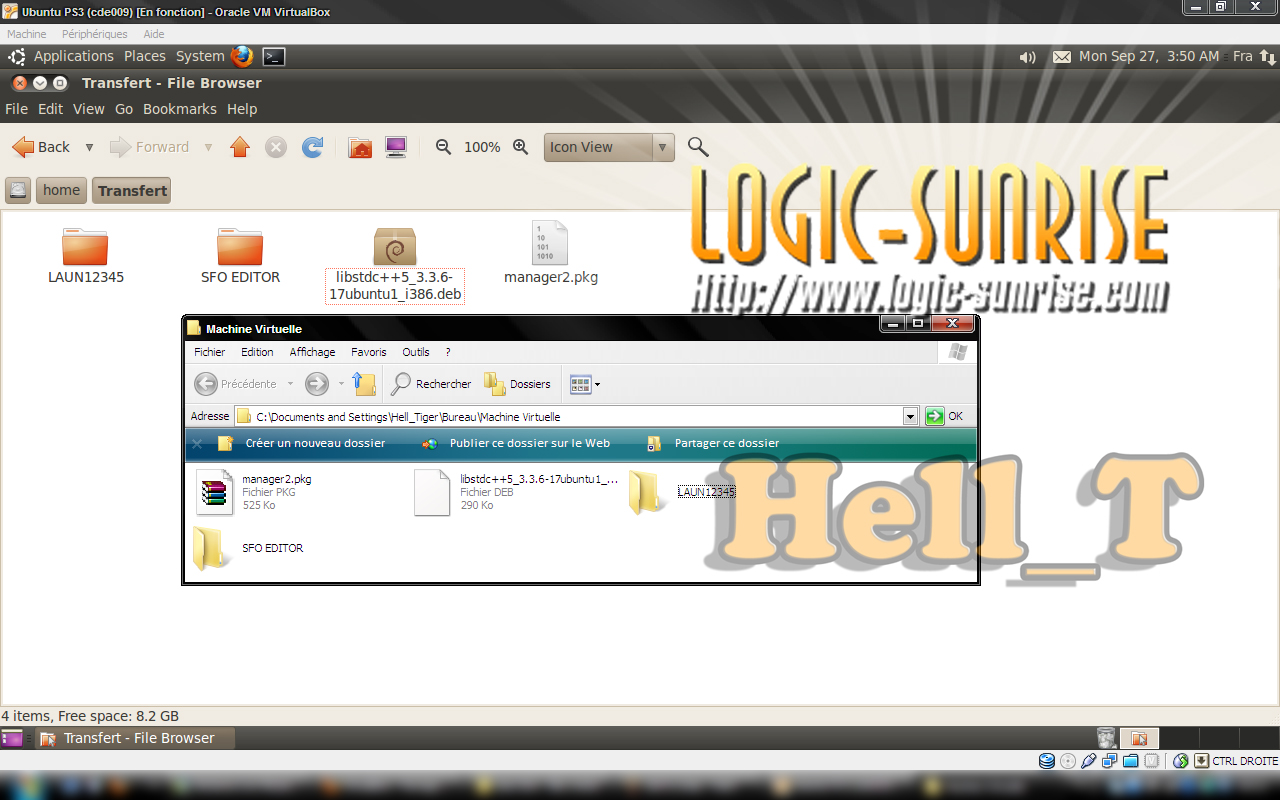The image size is (1280, 800).
Task: Click the VirtualBox network adapters icon
Action: tap(1110, 761)
